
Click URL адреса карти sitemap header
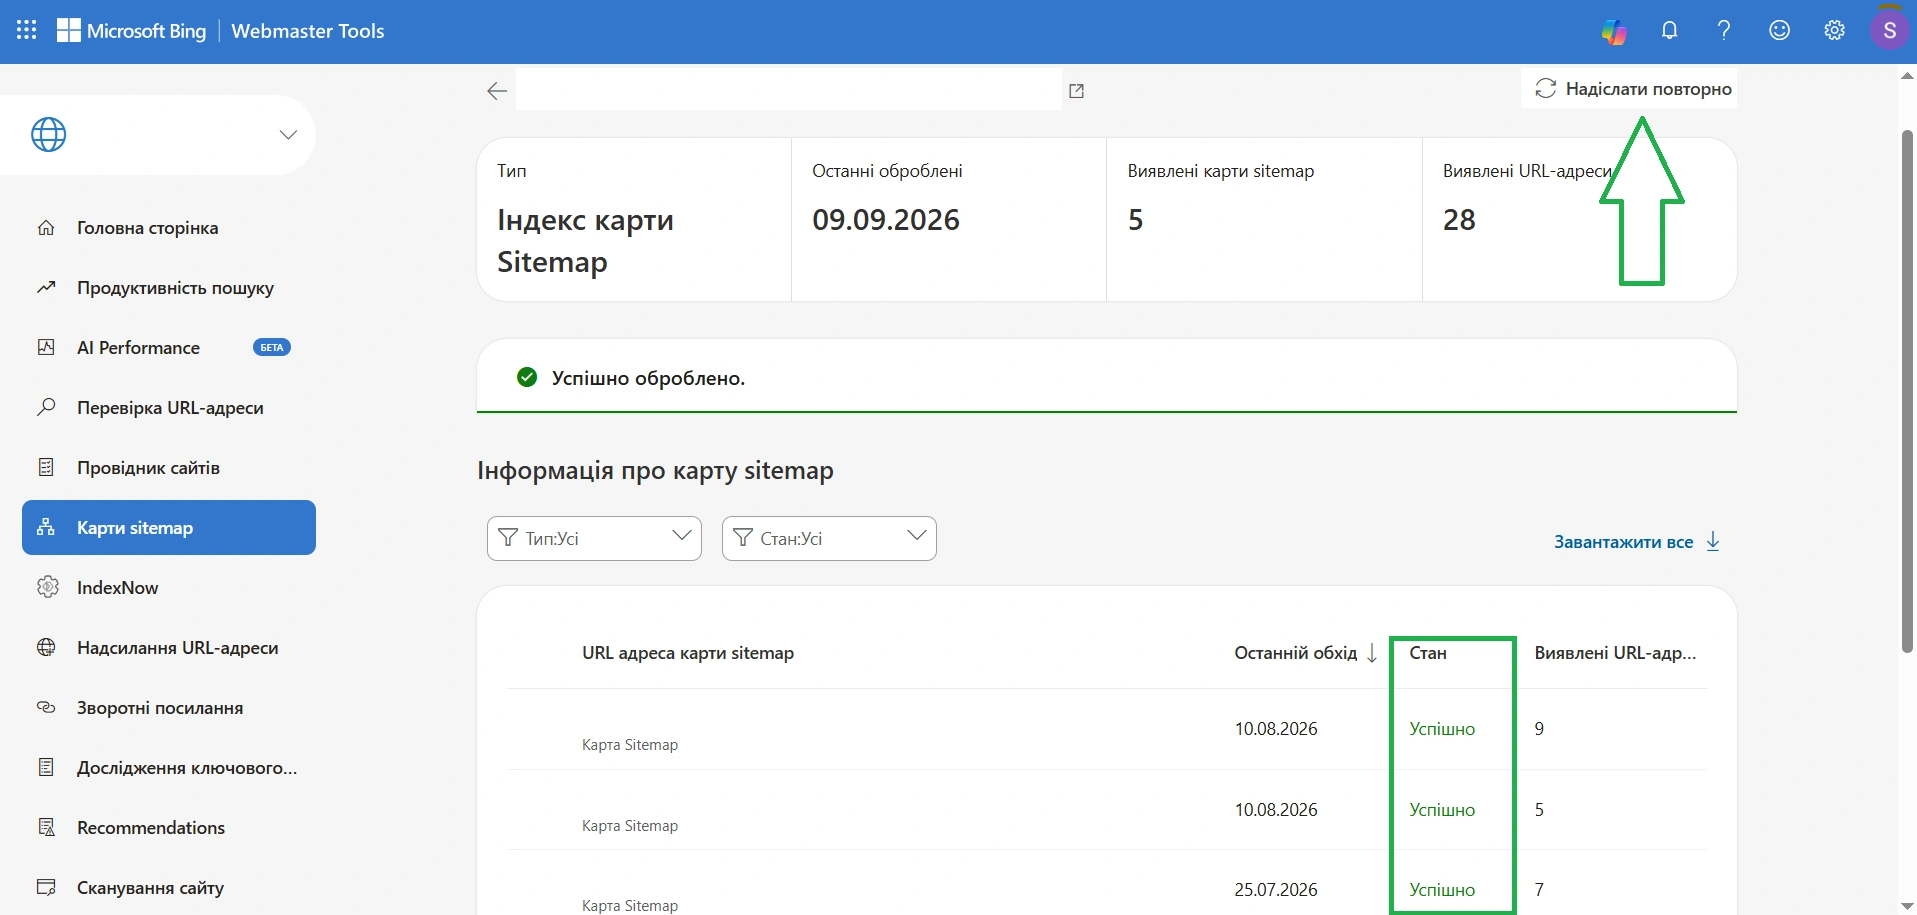point(688,653)
